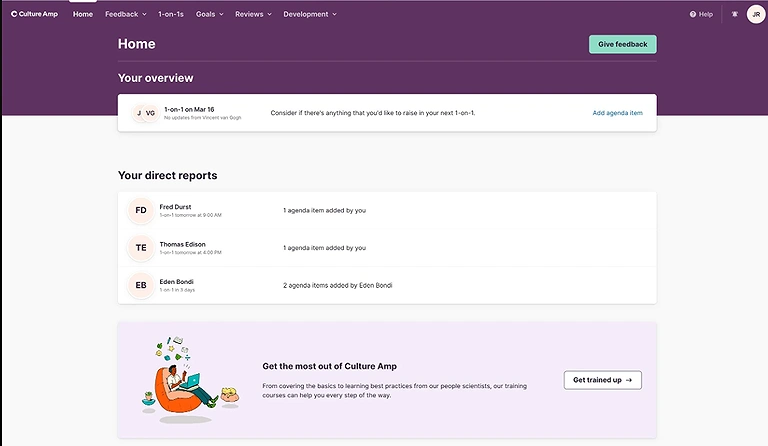Open the Thomas Edison direct report name
The image size is (768, 446).
(x=183, y=244)
